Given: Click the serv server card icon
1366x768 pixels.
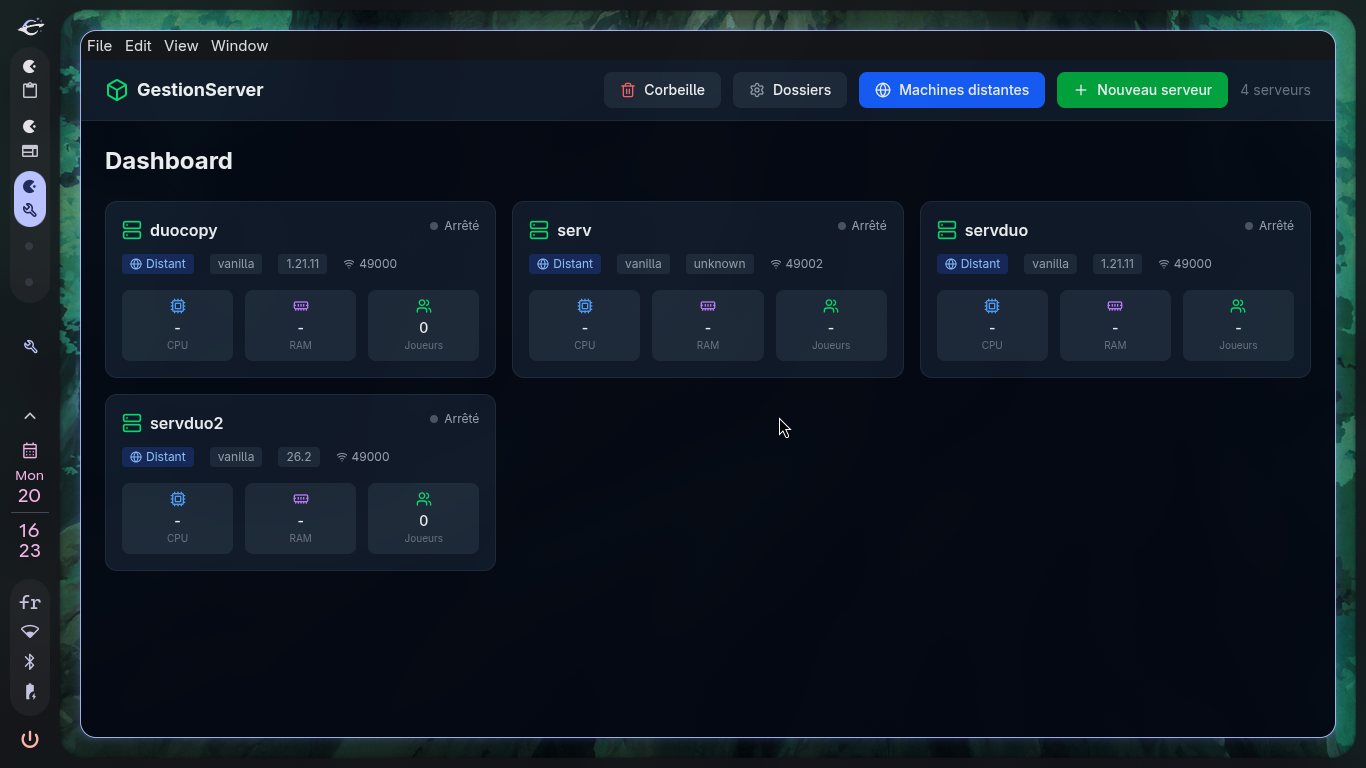Looking at the screenshot, I should (539, 230).
